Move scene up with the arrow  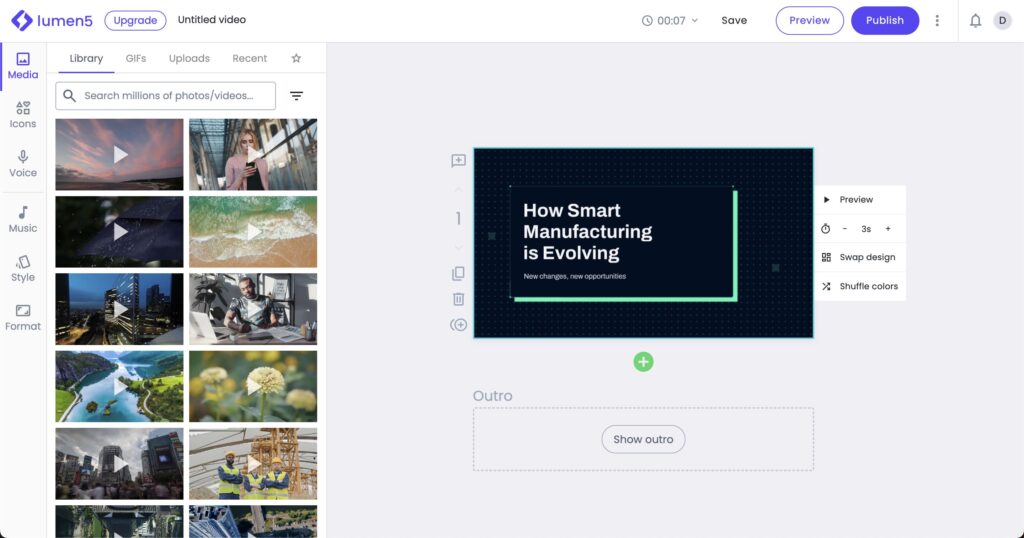tap(458, 190)
